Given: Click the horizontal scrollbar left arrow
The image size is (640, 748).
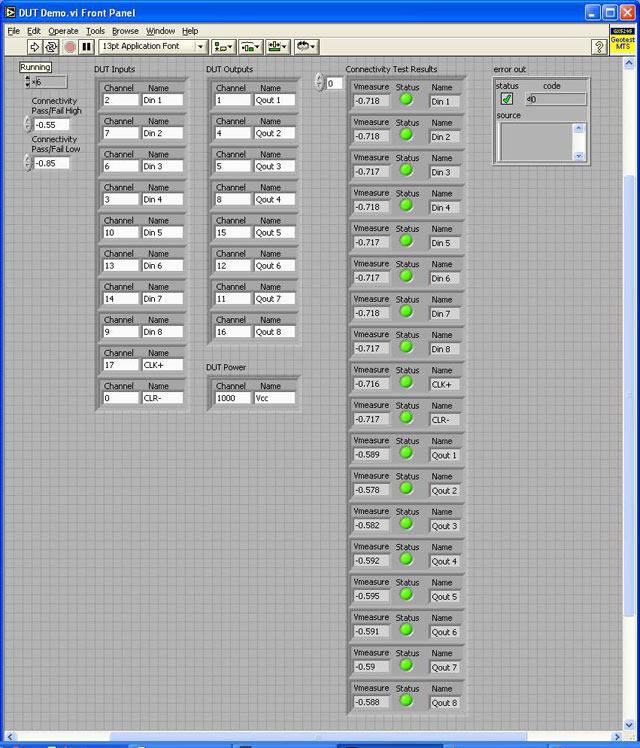Looking at the screenshot, I should pos(10,737).
